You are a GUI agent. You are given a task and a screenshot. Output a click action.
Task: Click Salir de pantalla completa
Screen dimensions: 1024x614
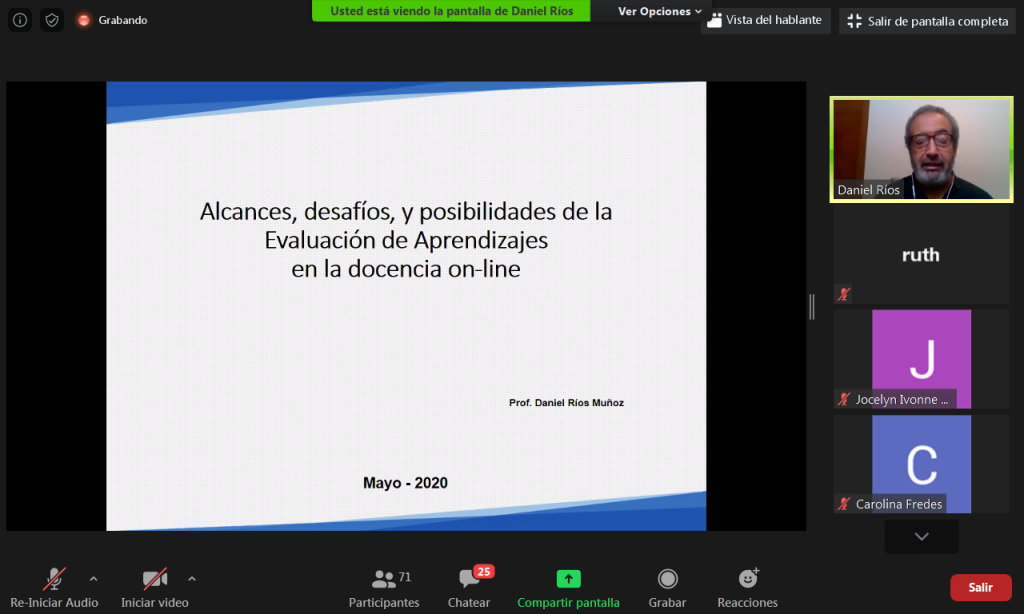(x=928, y=21)
